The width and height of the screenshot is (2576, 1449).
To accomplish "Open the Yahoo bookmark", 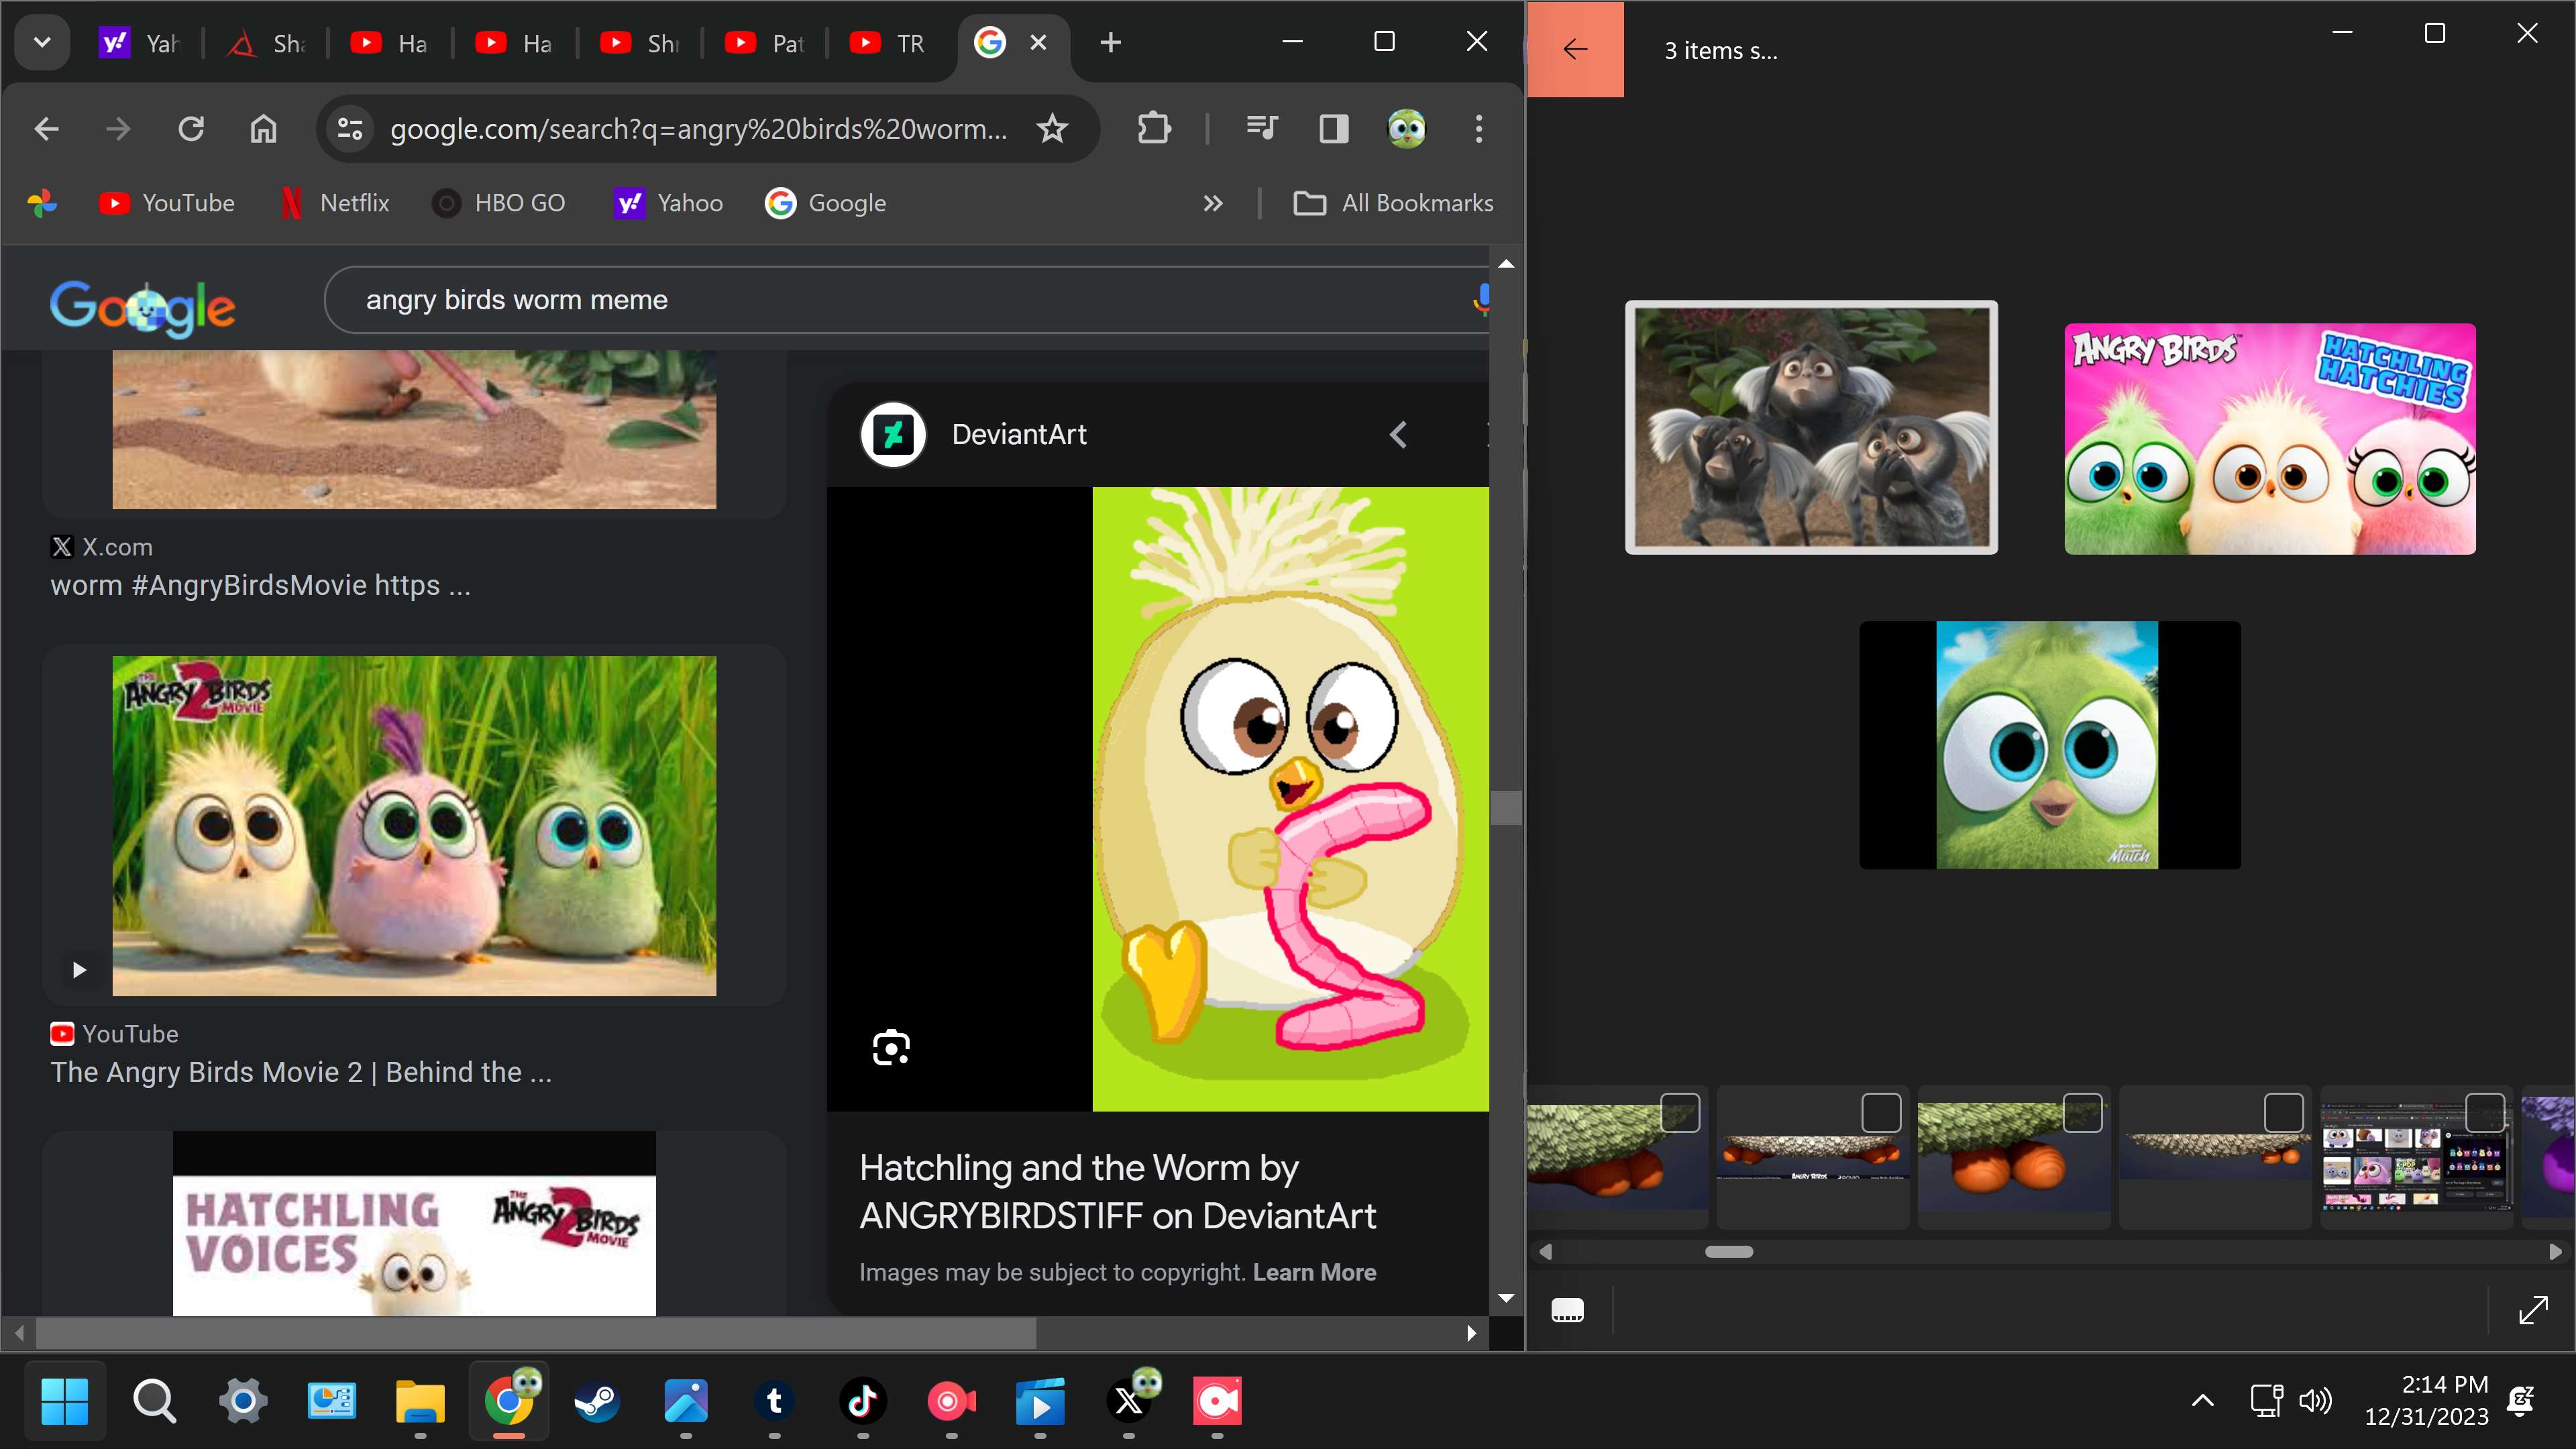I will click(668, 203).
